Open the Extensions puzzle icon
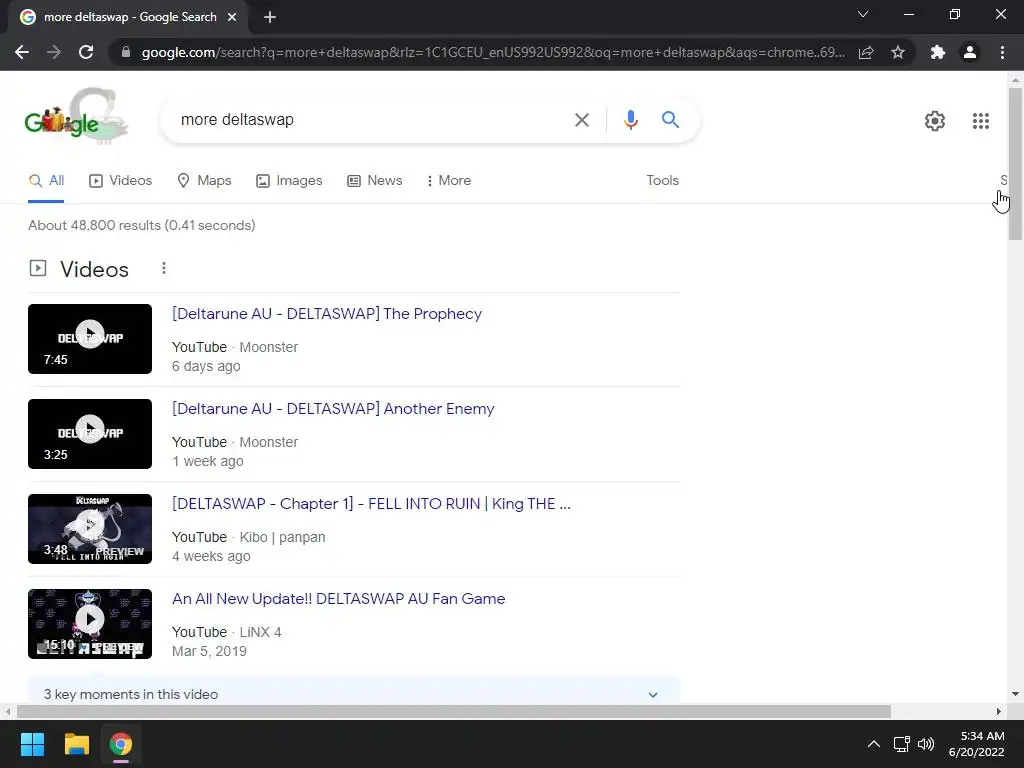 coord(938,52)
